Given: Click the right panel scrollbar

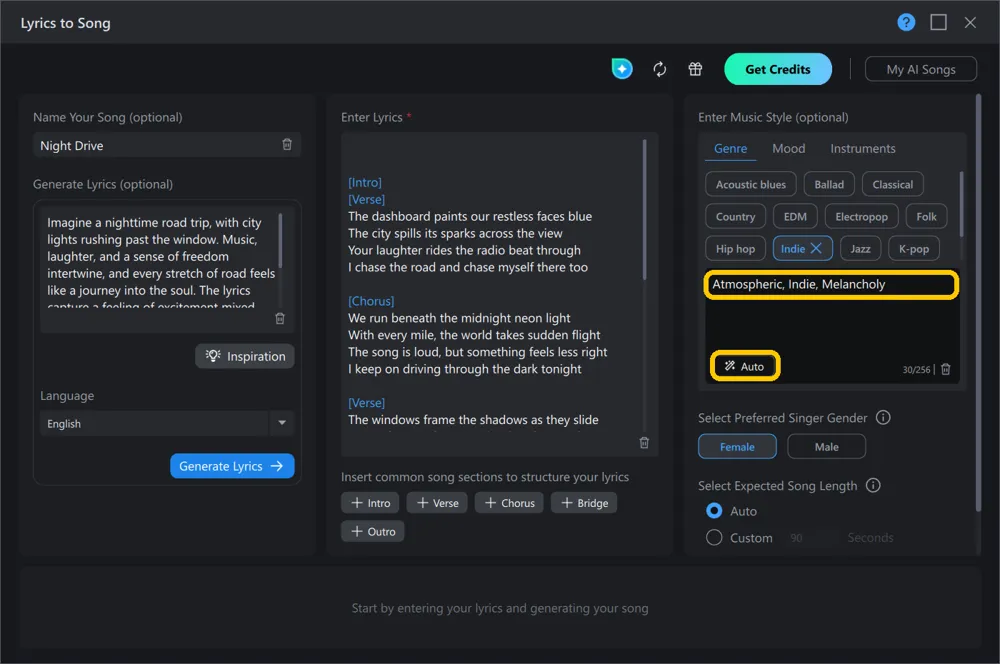Looking at the screenshot, I should tap(978, 303).
